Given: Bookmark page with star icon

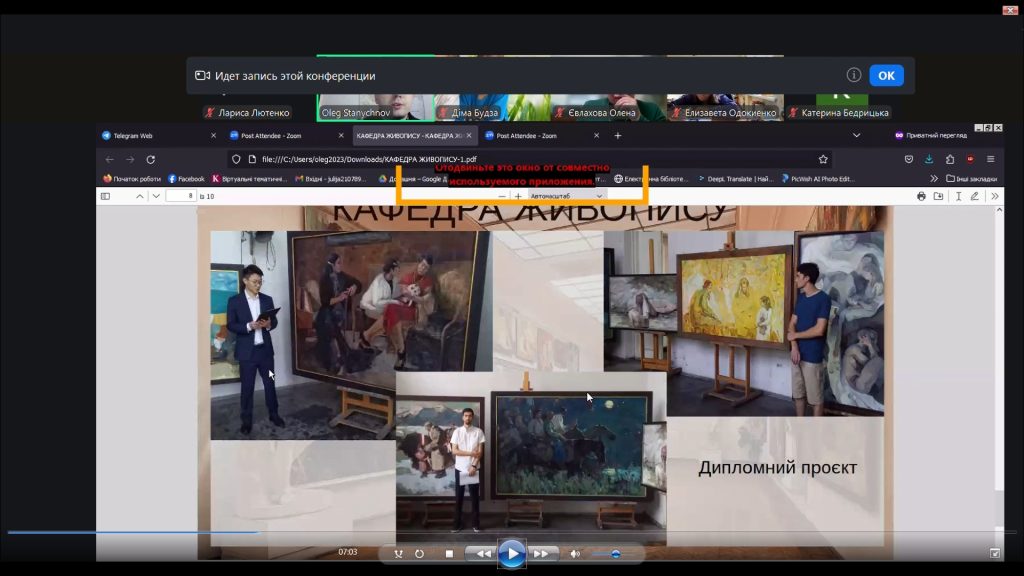Looking at the screenshot, I should (x=823, y=159).
